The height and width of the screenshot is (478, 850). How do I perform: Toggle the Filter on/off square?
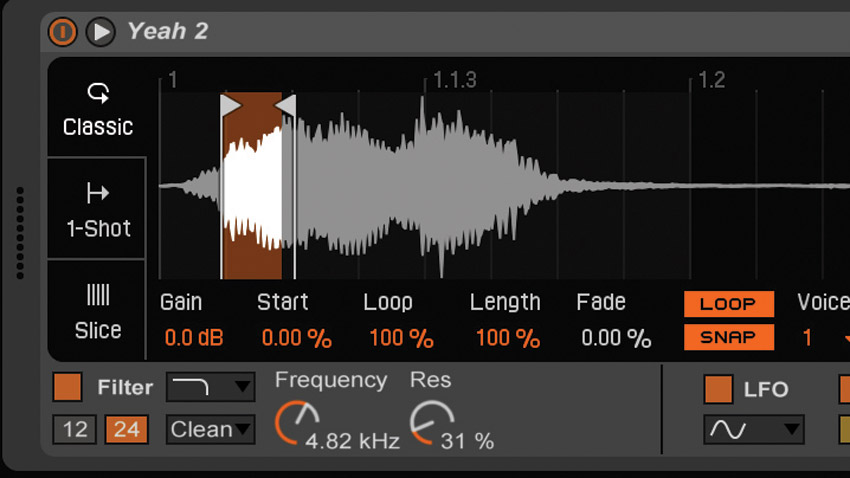pyautogui.click(x=67, y=387)
